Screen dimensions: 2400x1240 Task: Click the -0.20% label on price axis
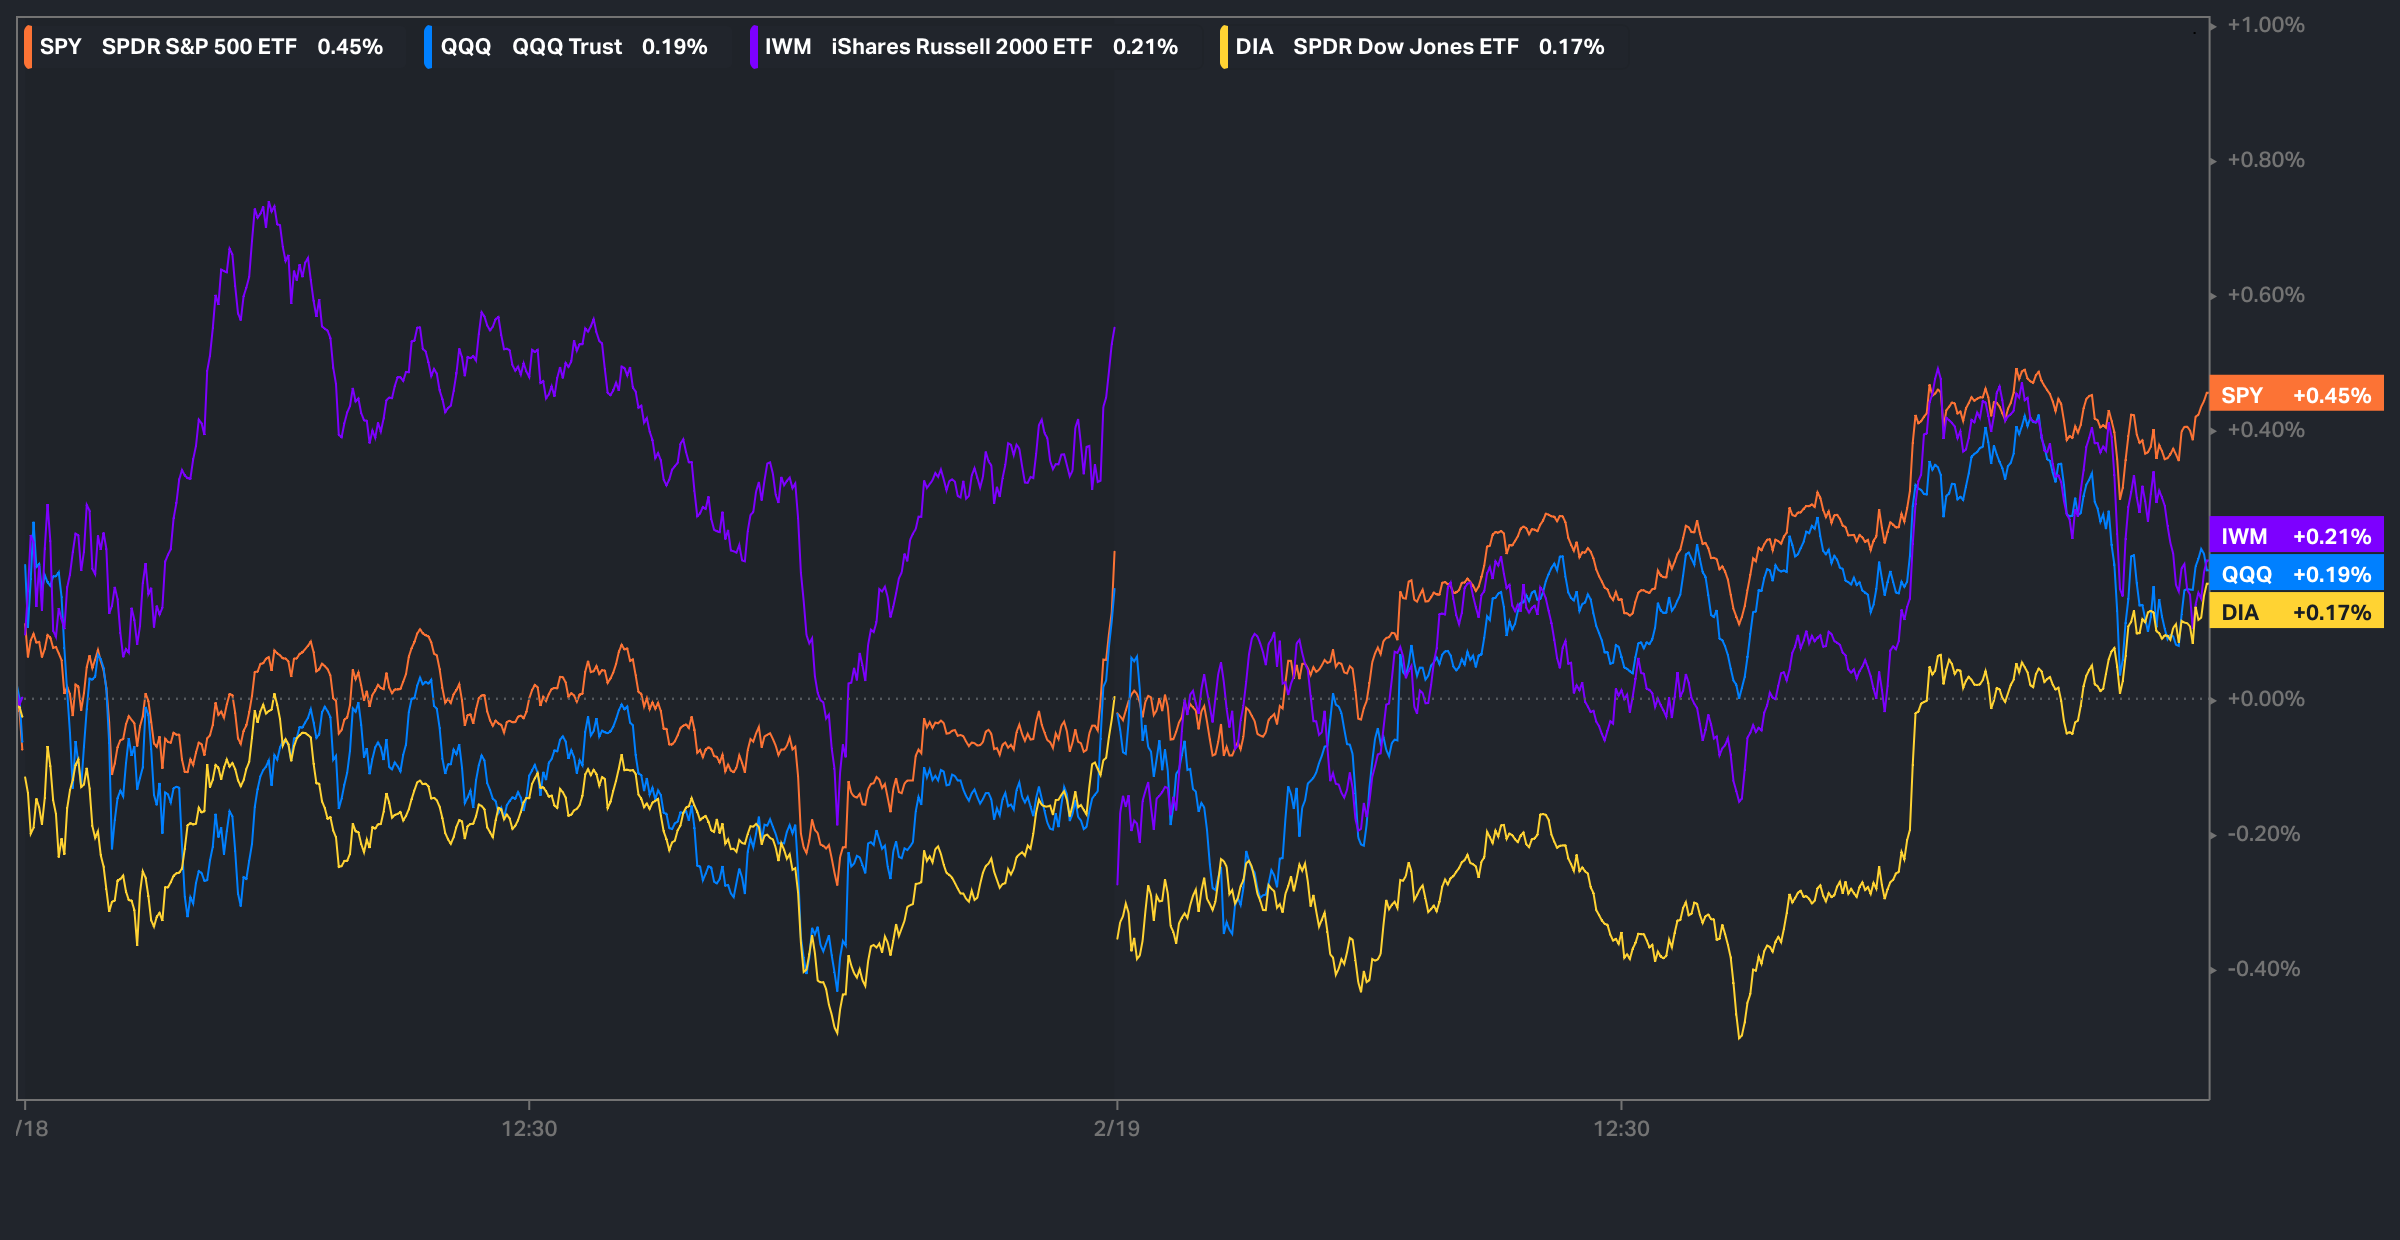2264,834
